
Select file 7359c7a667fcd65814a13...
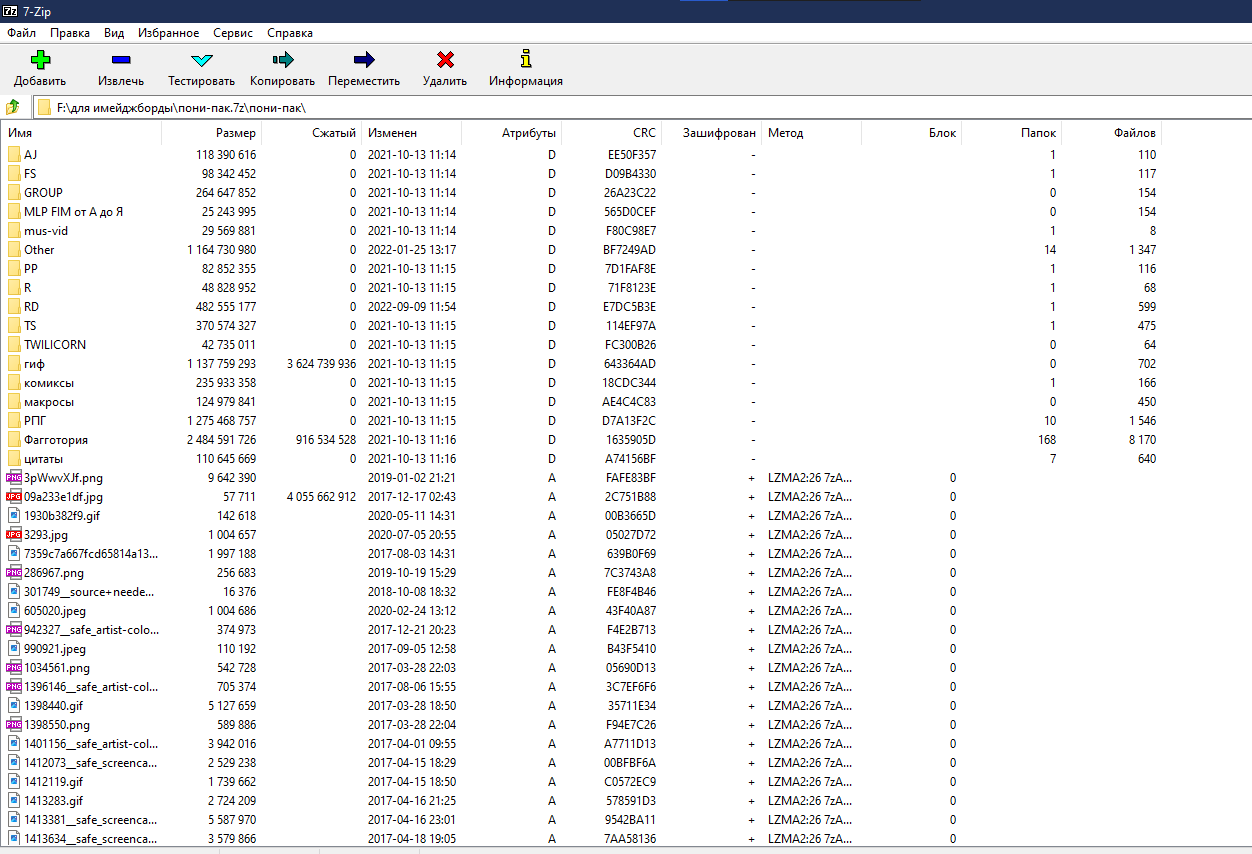(90, 554)
